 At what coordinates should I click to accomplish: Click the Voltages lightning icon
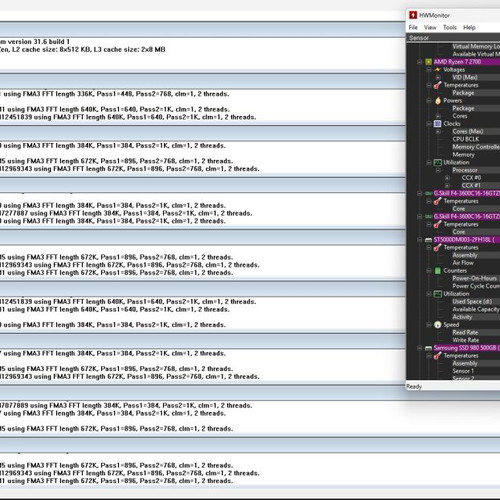pyautogui.click(x=438, y=69)
